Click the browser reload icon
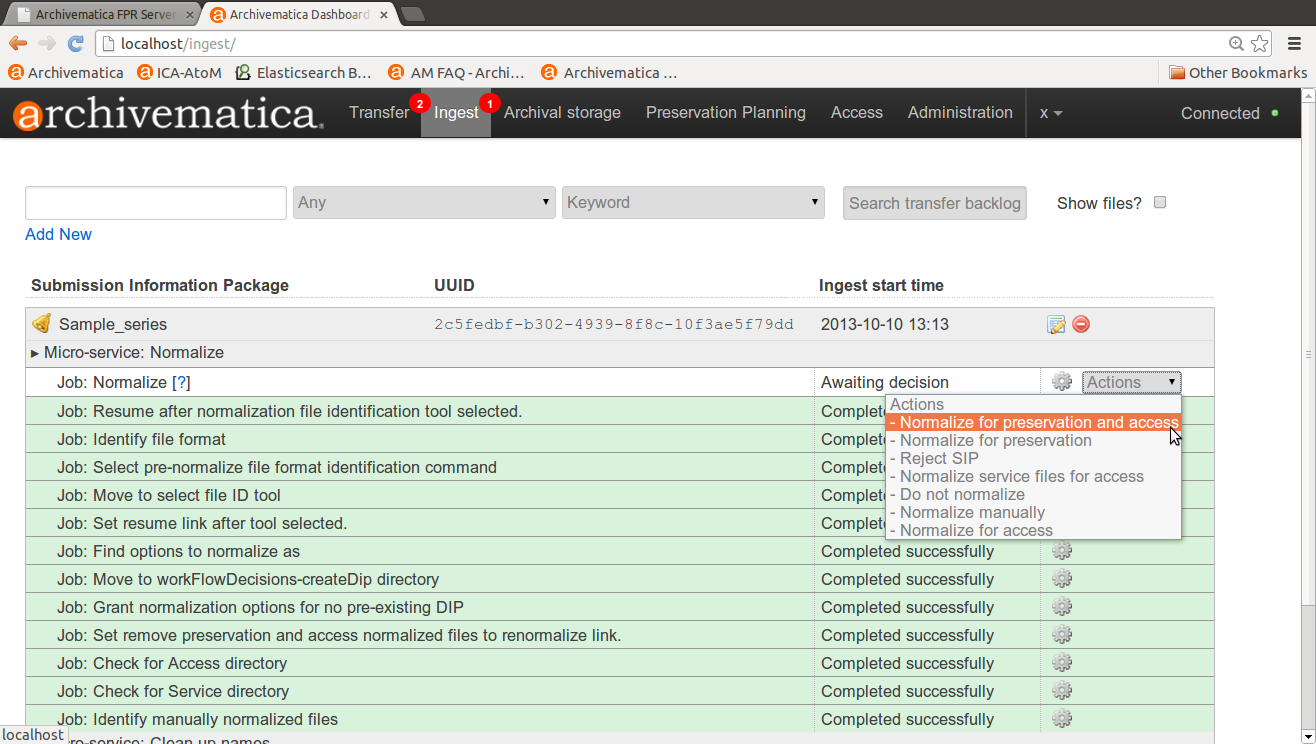The image size is (1316, 744). pos(75,44)
